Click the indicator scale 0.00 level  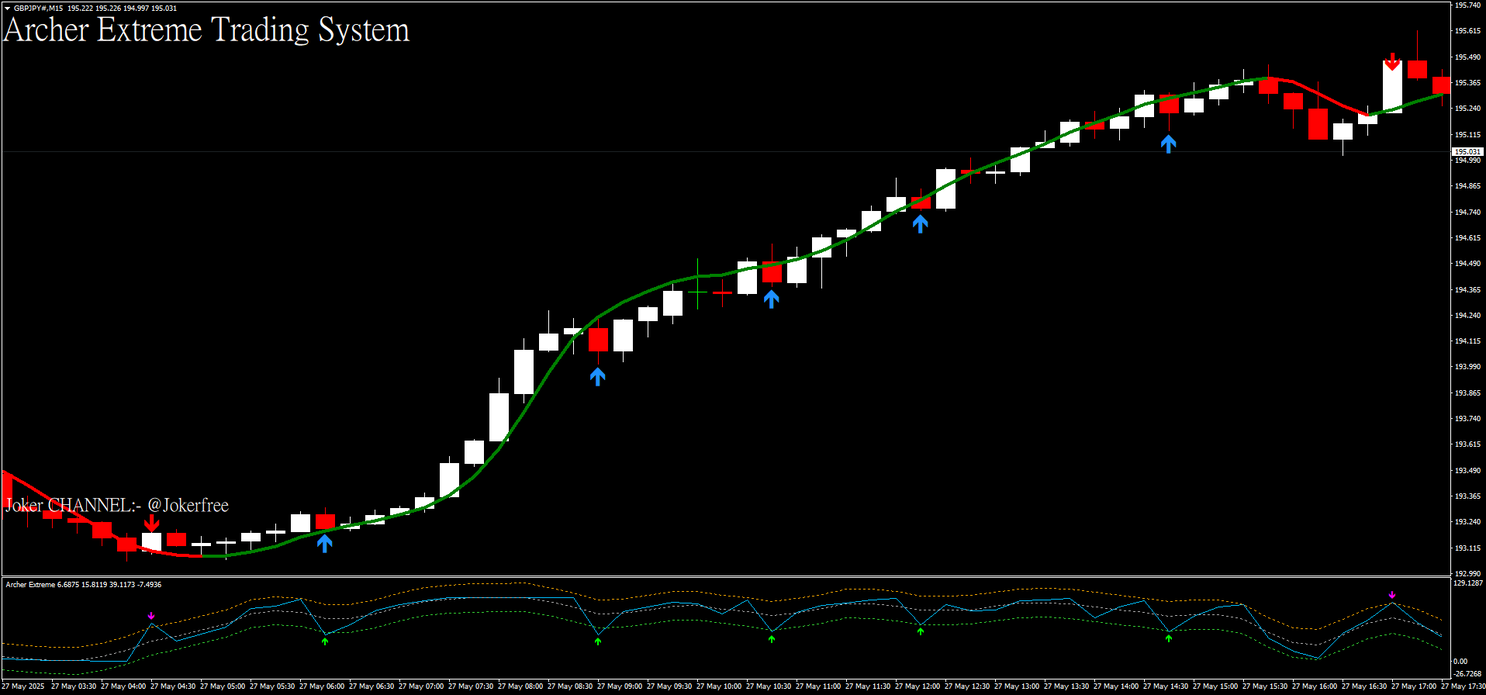point(1461,661)
